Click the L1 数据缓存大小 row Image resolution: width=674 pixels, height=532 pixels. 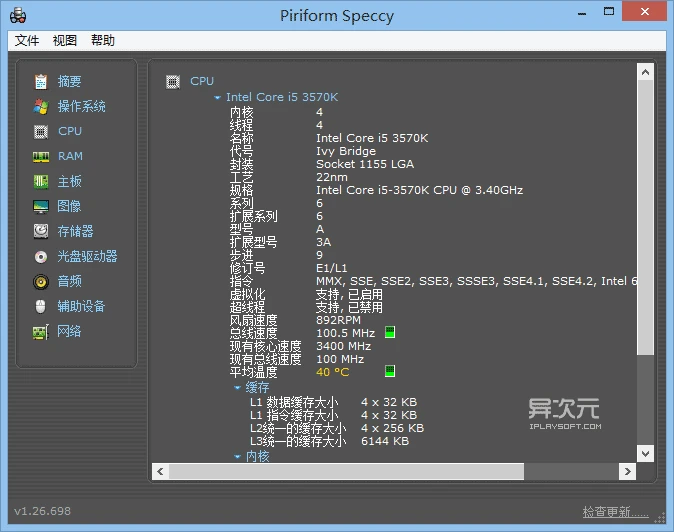point(334,402)
